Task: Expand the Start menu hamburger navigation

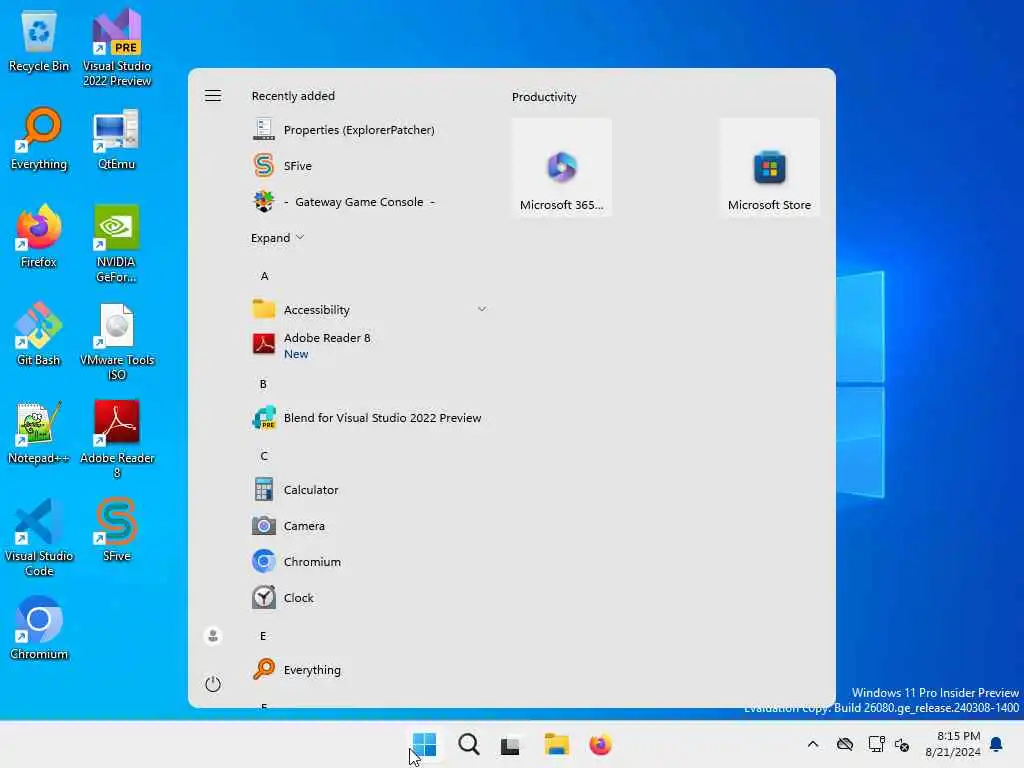Action: [213, 96]
